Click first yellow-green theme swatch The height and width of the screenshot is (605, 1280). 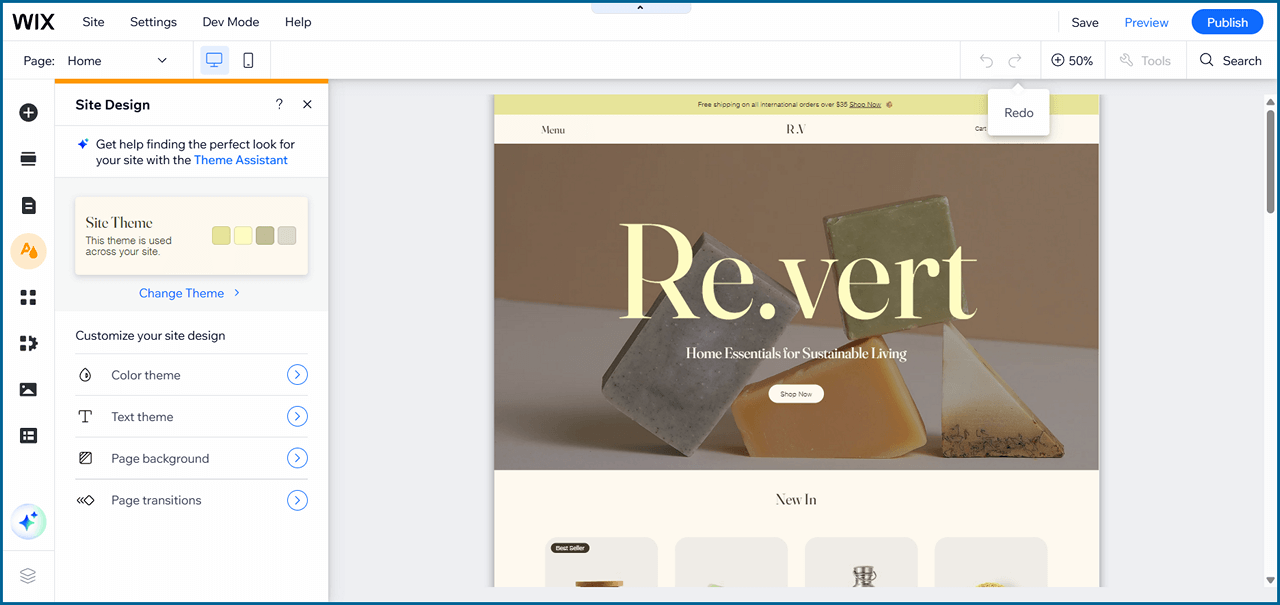coord(221,235)
